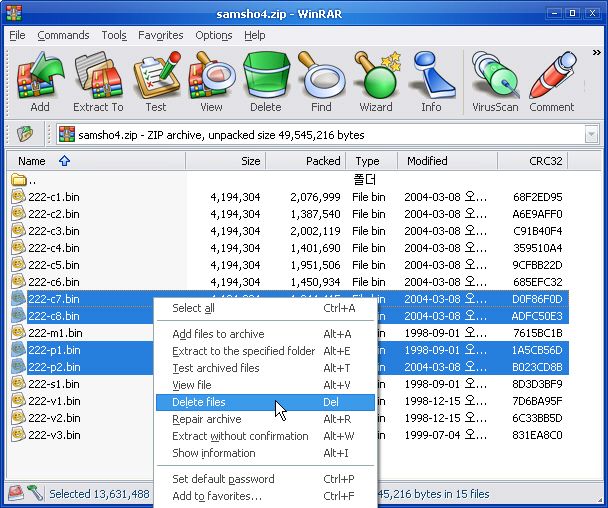Sort by the Packed column header
608x508 pixels.
coord(306,161)
